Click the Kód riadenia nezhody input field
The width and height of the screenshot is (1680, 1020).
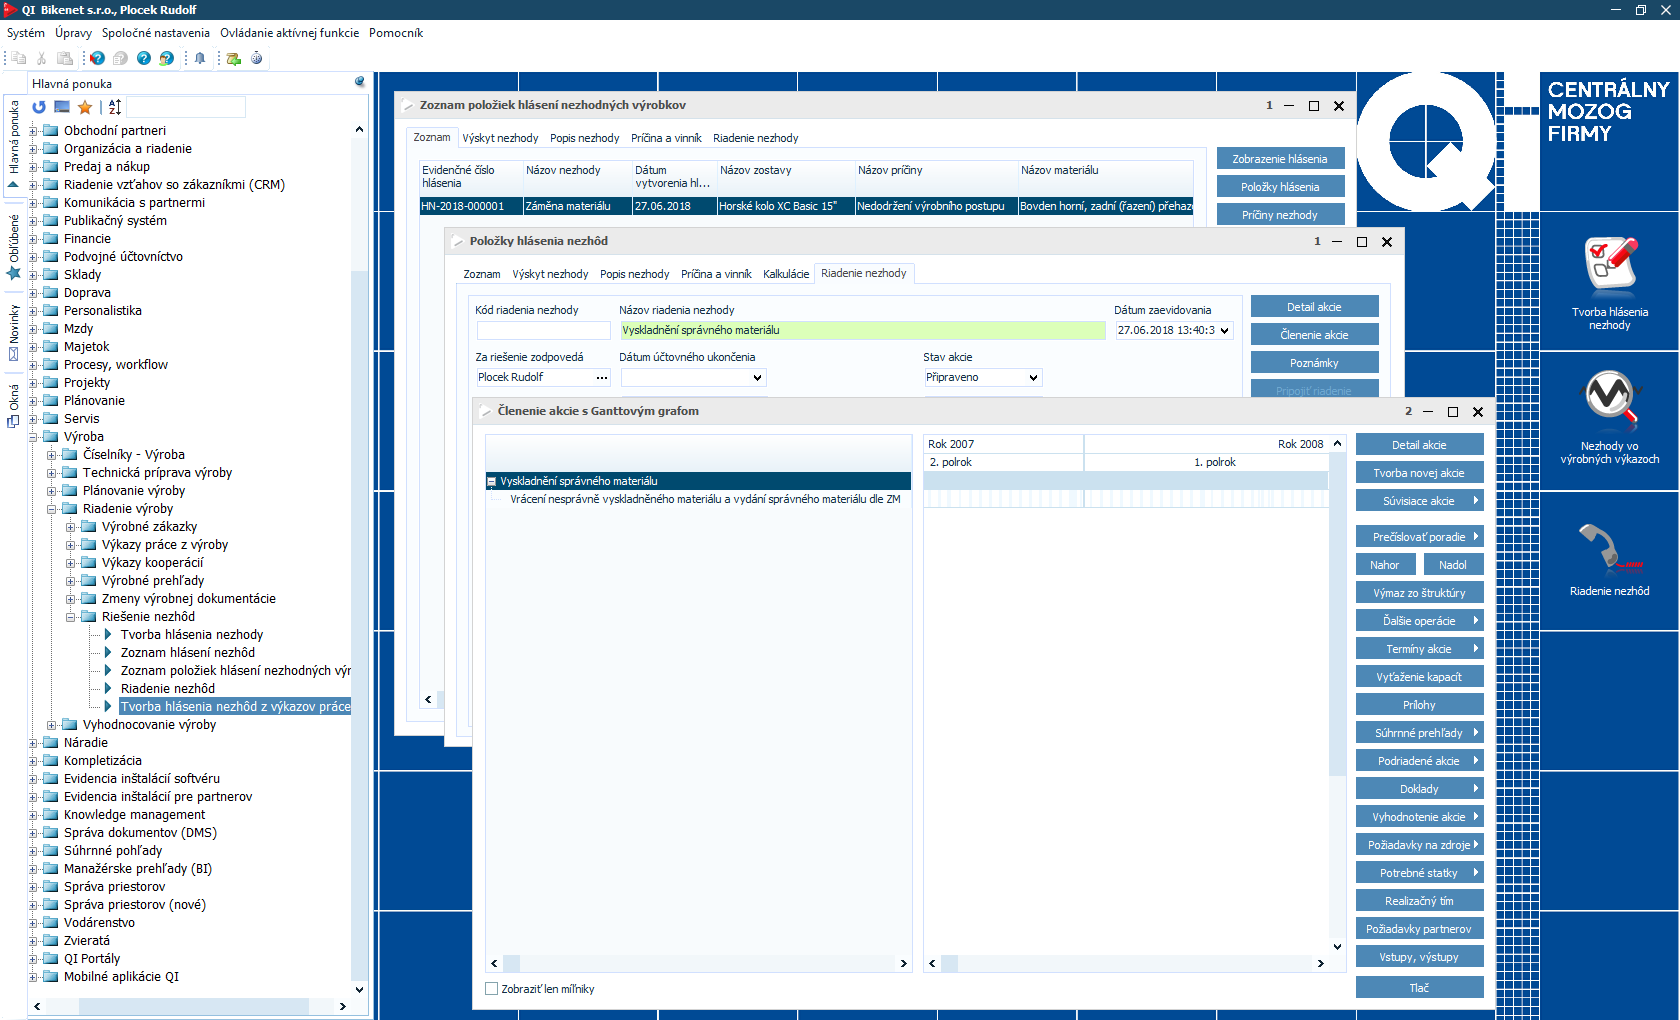coord(543,330)
